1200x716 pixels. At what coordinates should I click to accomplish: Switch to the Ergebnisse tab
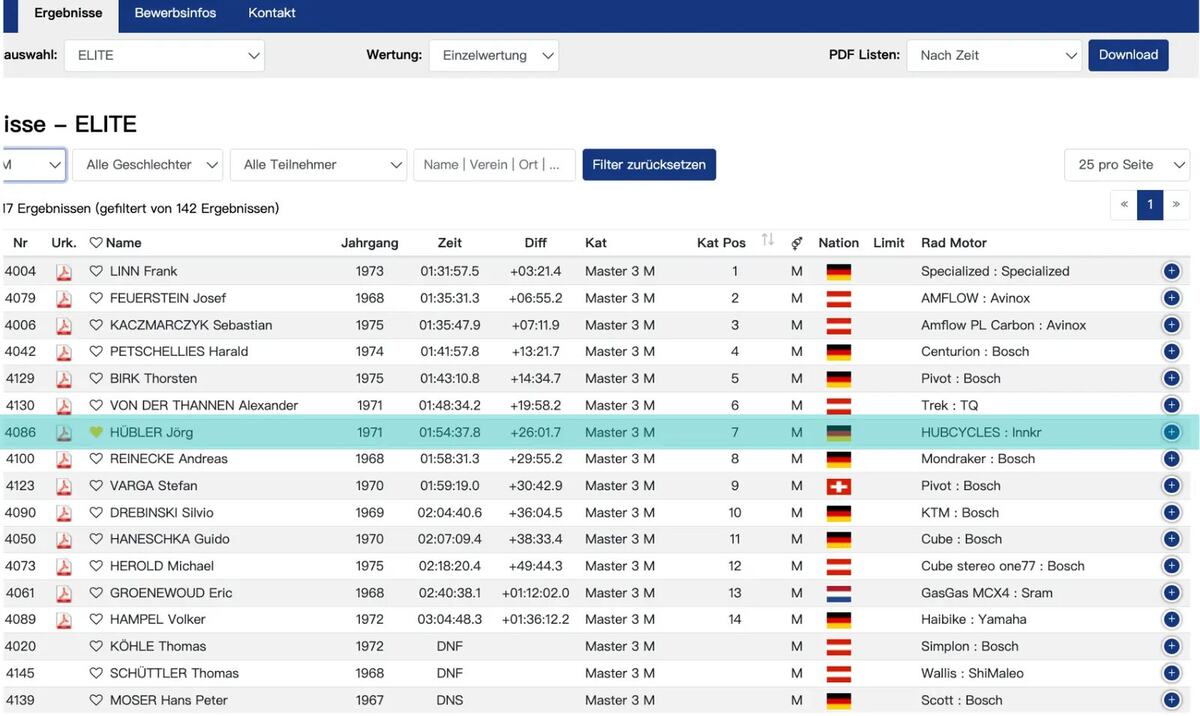(68, 13)
